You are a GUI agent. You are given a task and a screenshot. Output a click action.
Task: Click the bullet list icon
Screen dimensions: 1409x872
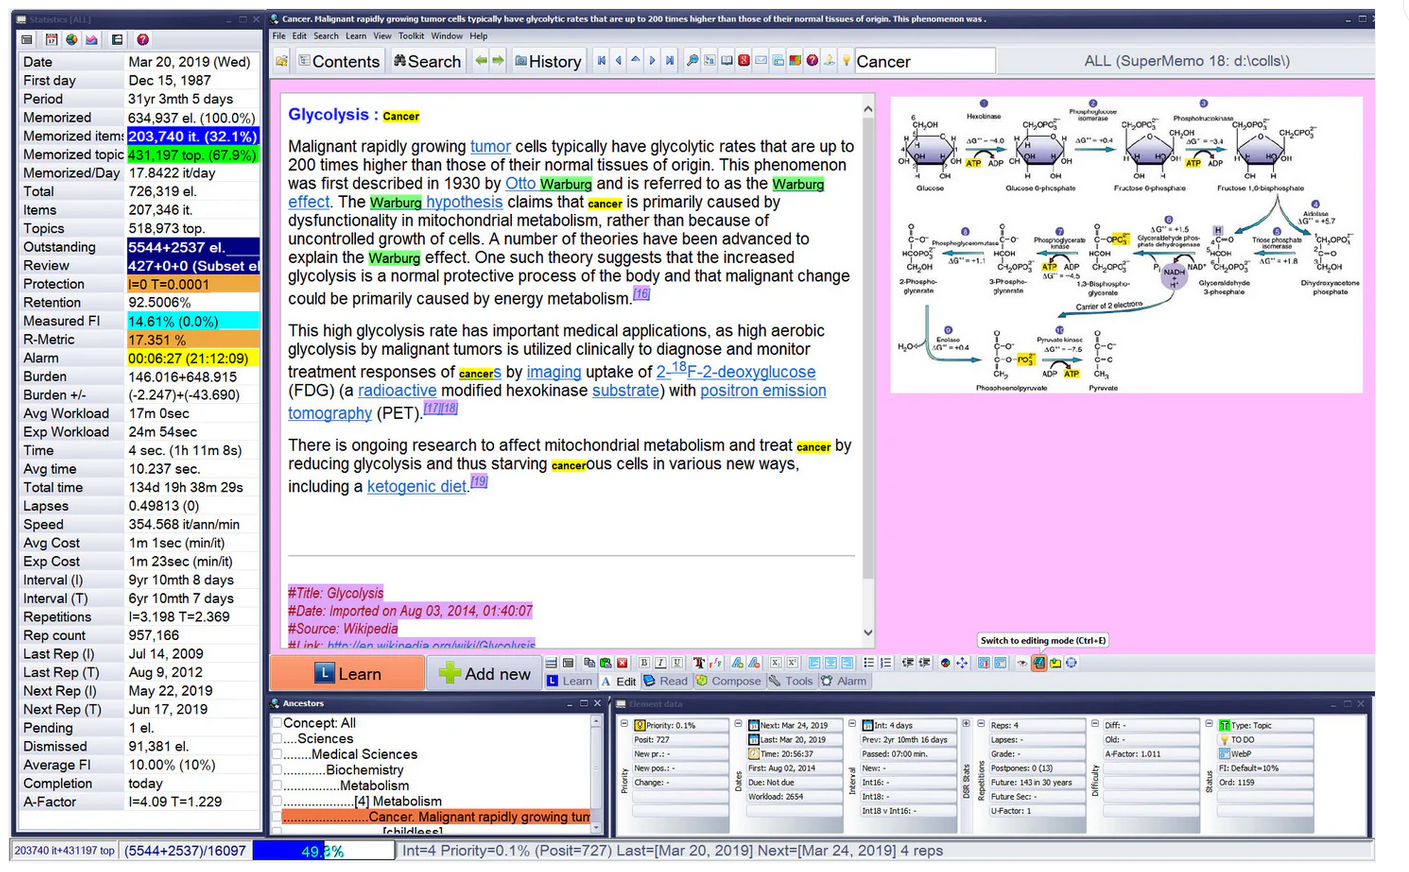click(x=867, y=663)
